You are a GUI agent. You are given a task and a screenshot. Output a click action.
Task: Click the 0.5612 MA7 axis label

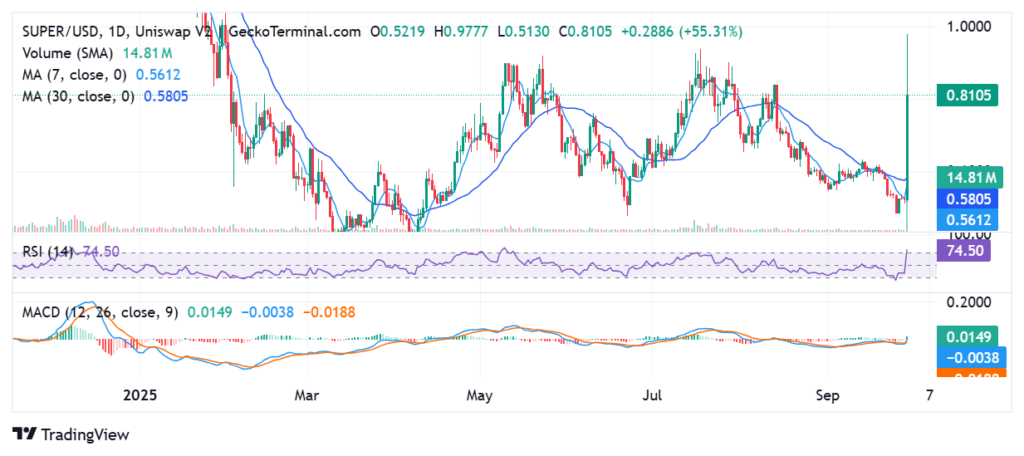tap(967, 220)
